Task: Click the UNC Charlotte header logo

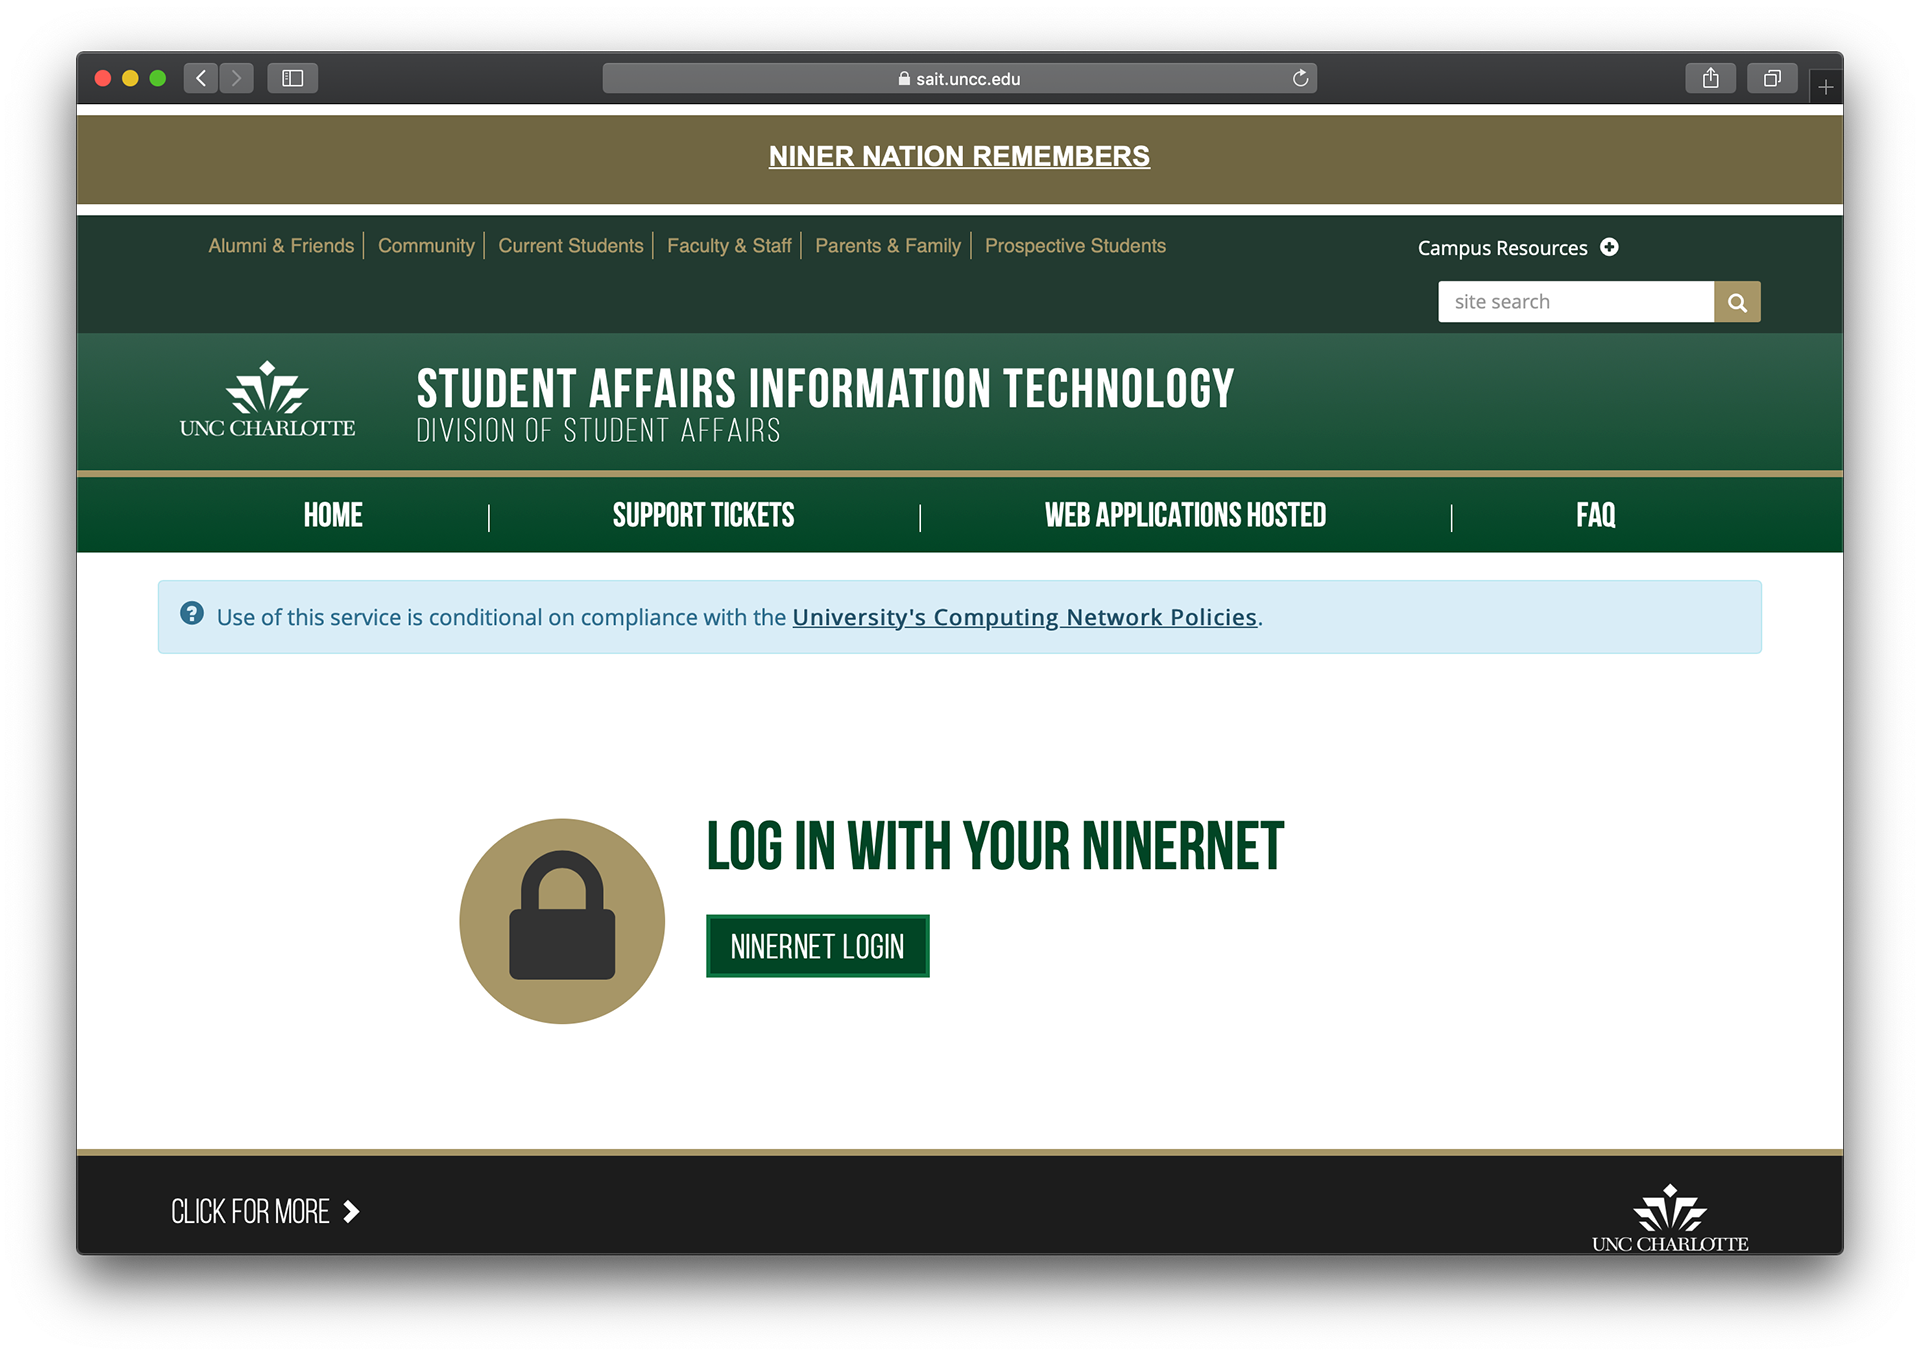Action: 267,401
